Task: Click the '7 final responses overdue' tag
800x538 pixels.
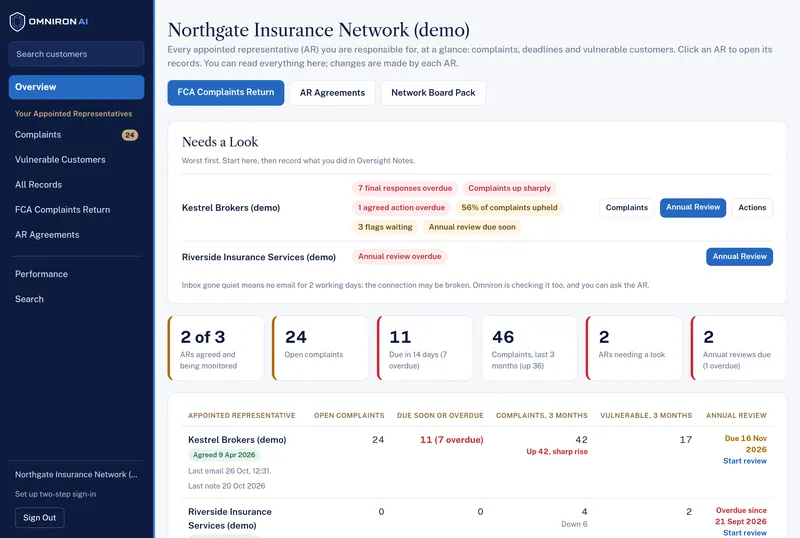Action: (x=405, y=188)
